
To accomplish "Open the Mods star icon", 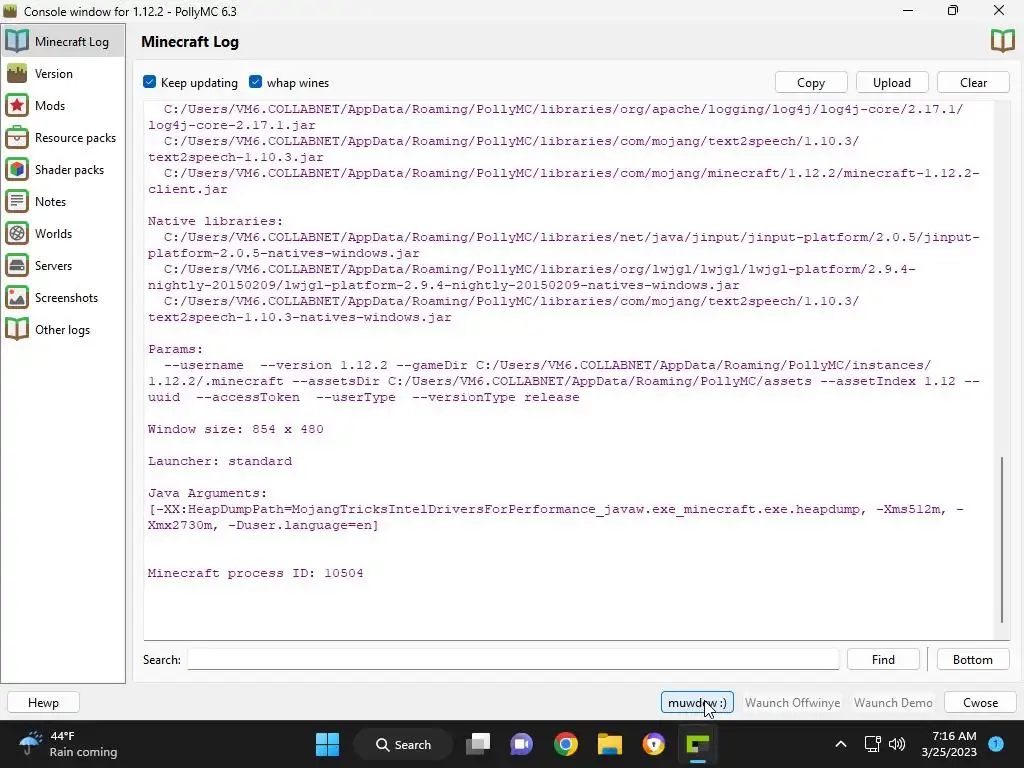I will 17,105.
